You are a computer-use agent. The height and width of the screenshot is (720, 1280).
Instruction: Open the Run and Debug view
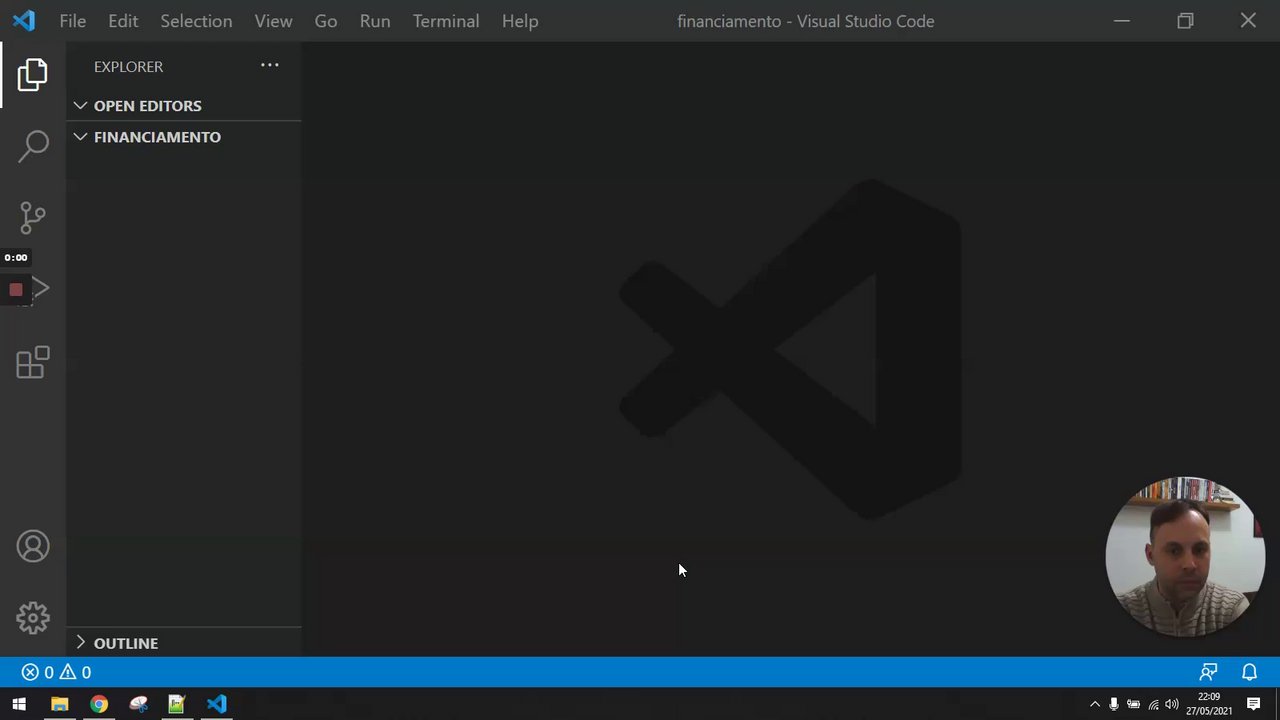click(40, 290)
